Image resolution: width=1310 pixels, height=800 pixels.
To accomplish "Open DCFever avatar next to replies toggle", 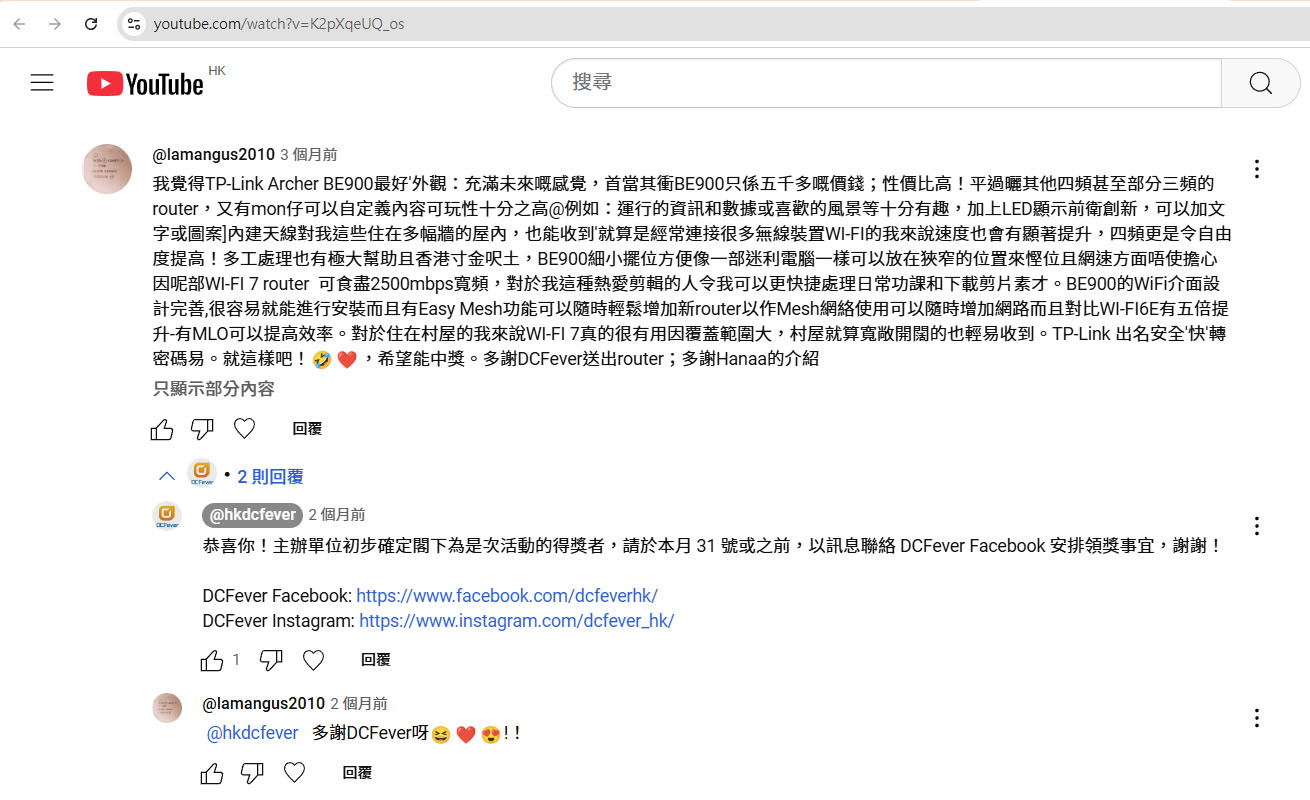I will click(x=202, y=473).
